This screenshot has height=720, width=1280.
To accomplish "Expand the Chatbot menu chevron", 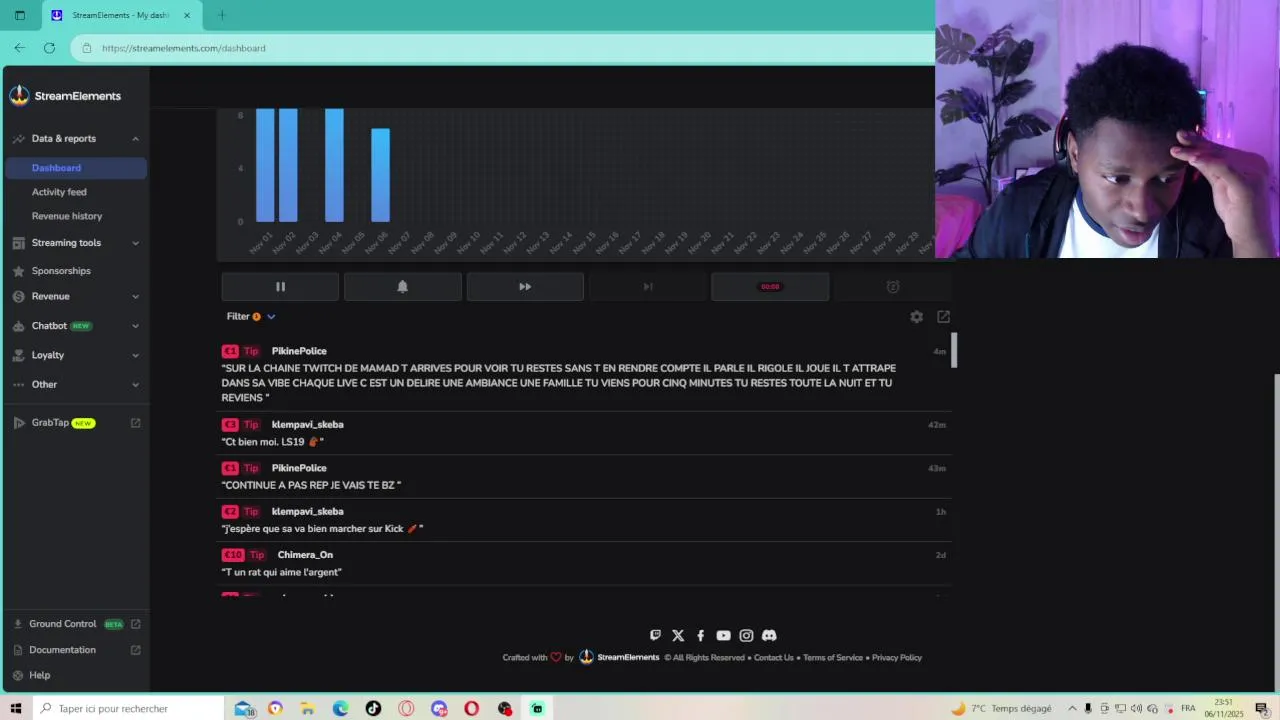I will (x=135, y=326).
